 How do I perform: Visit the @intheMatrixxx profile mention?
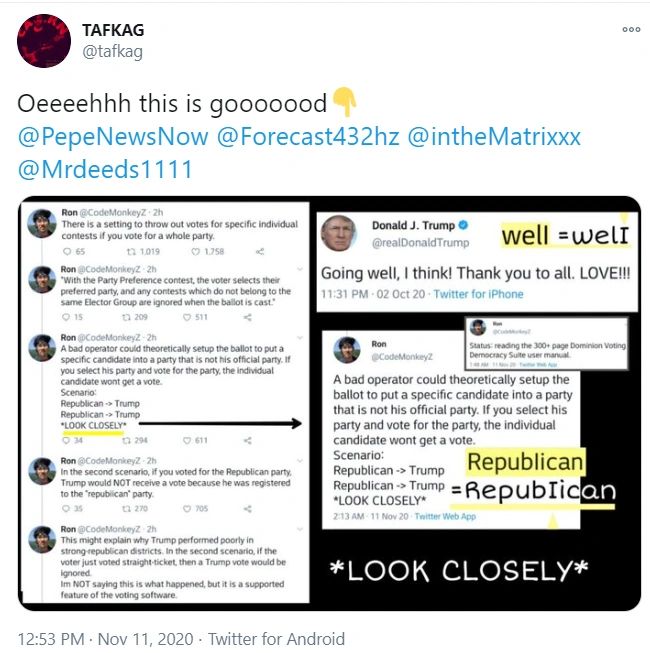click(x=494, y=137)
